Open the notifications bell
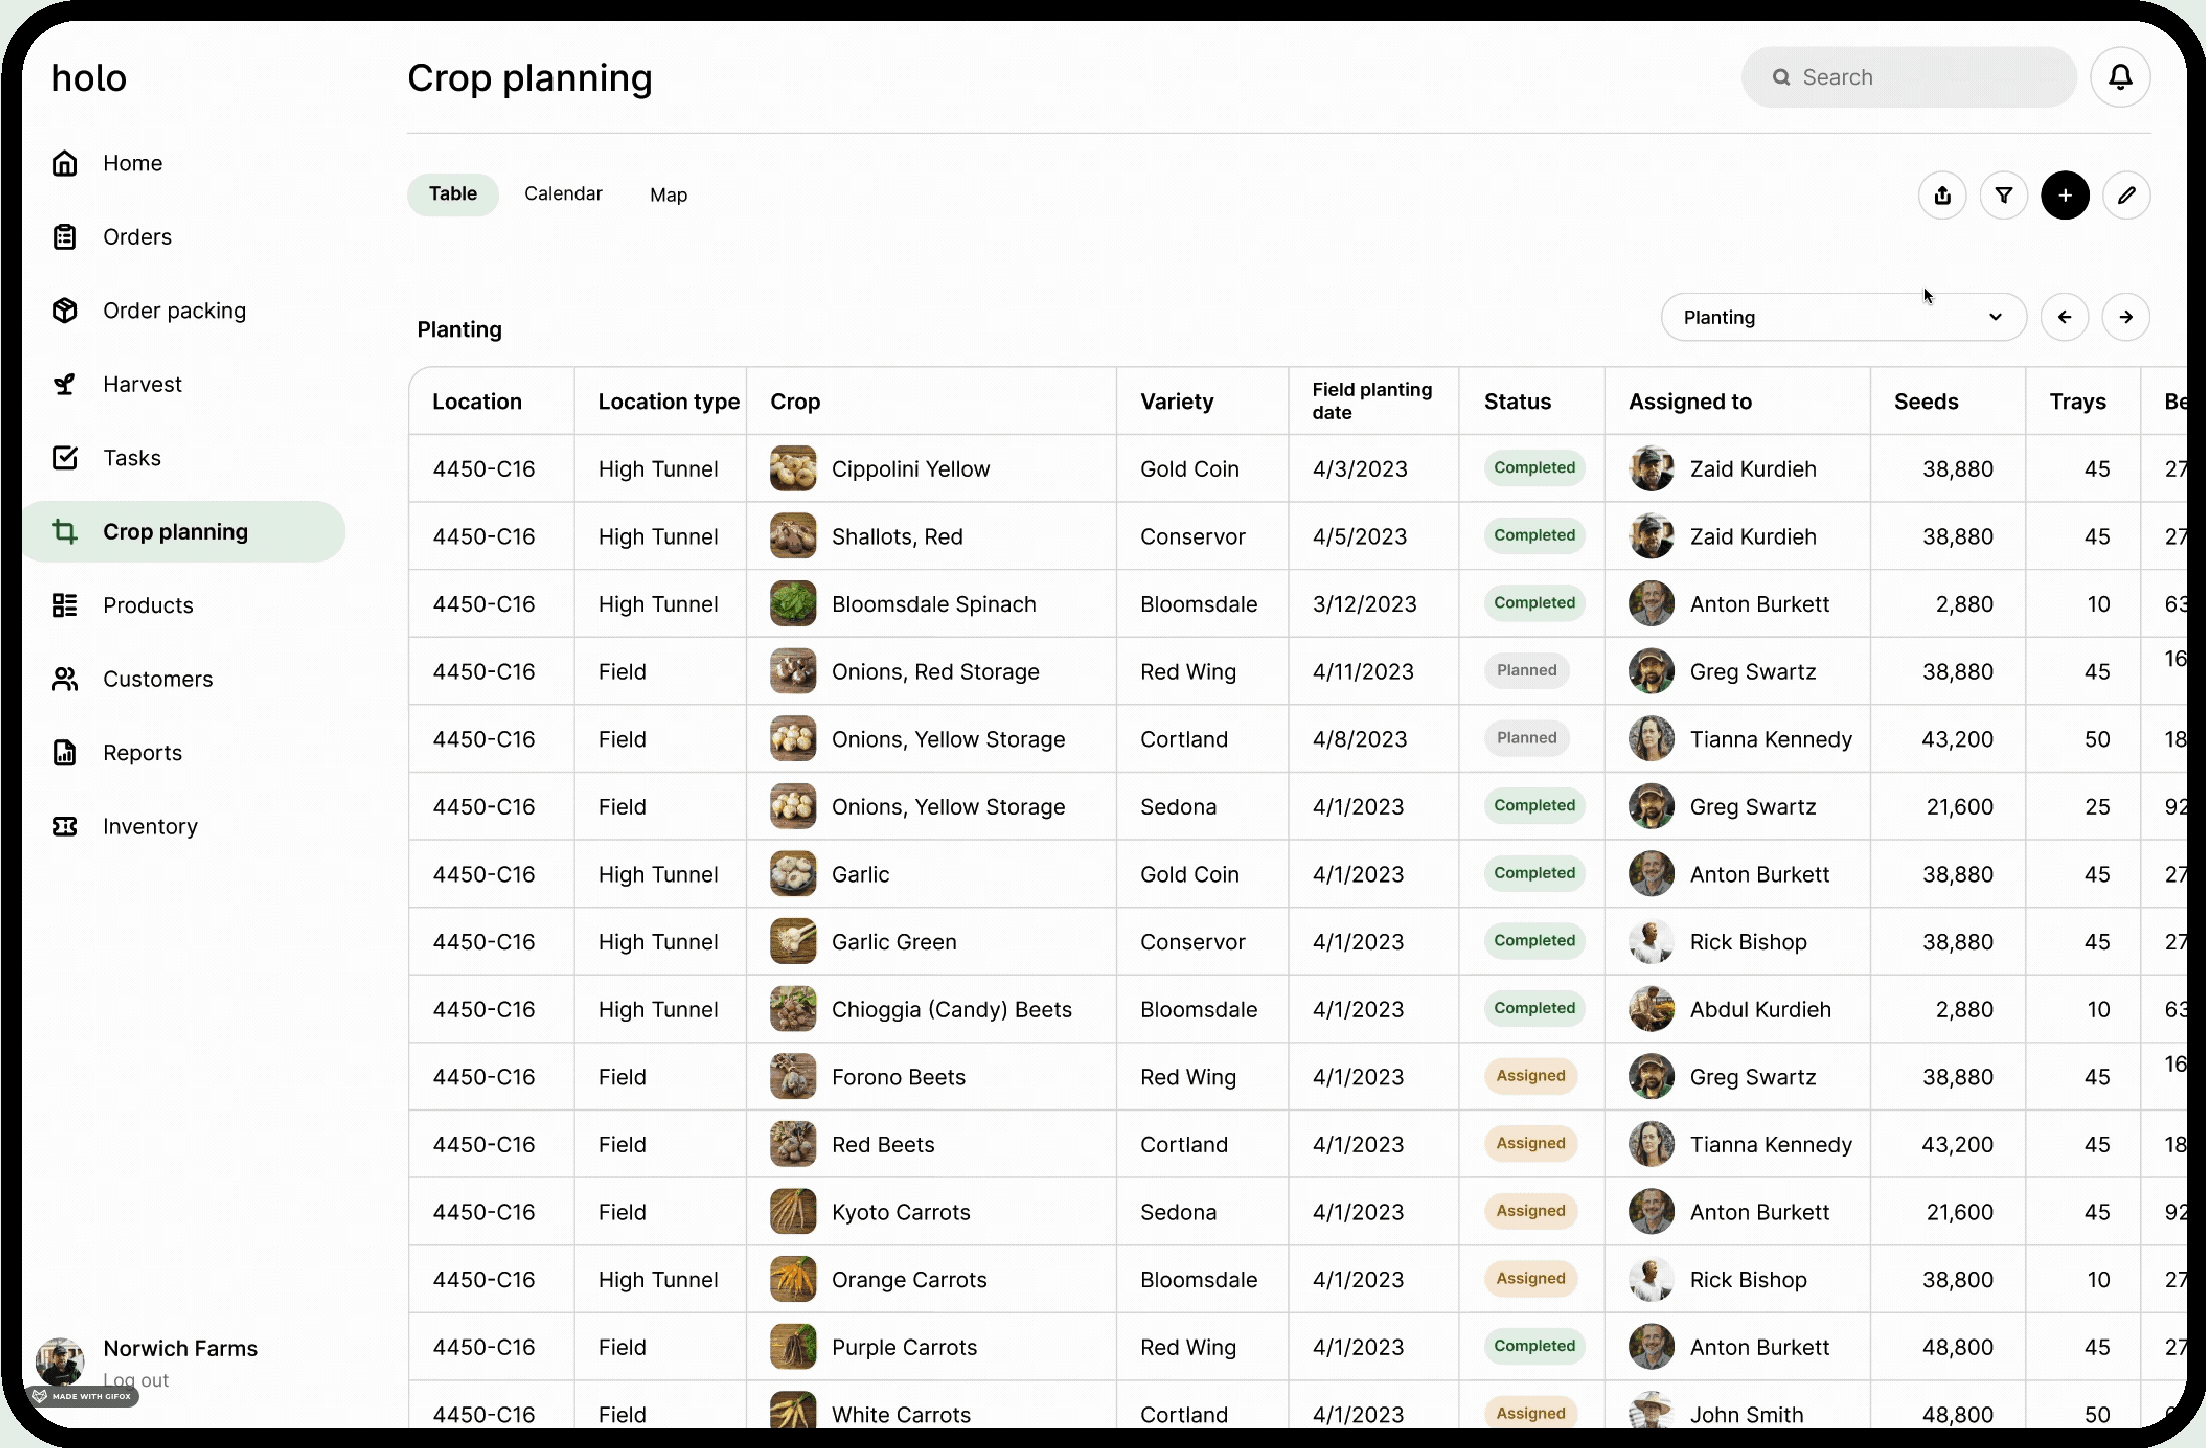Screen dimensions: 2206x1448 pyautogui.click(x=2119, y=77)
